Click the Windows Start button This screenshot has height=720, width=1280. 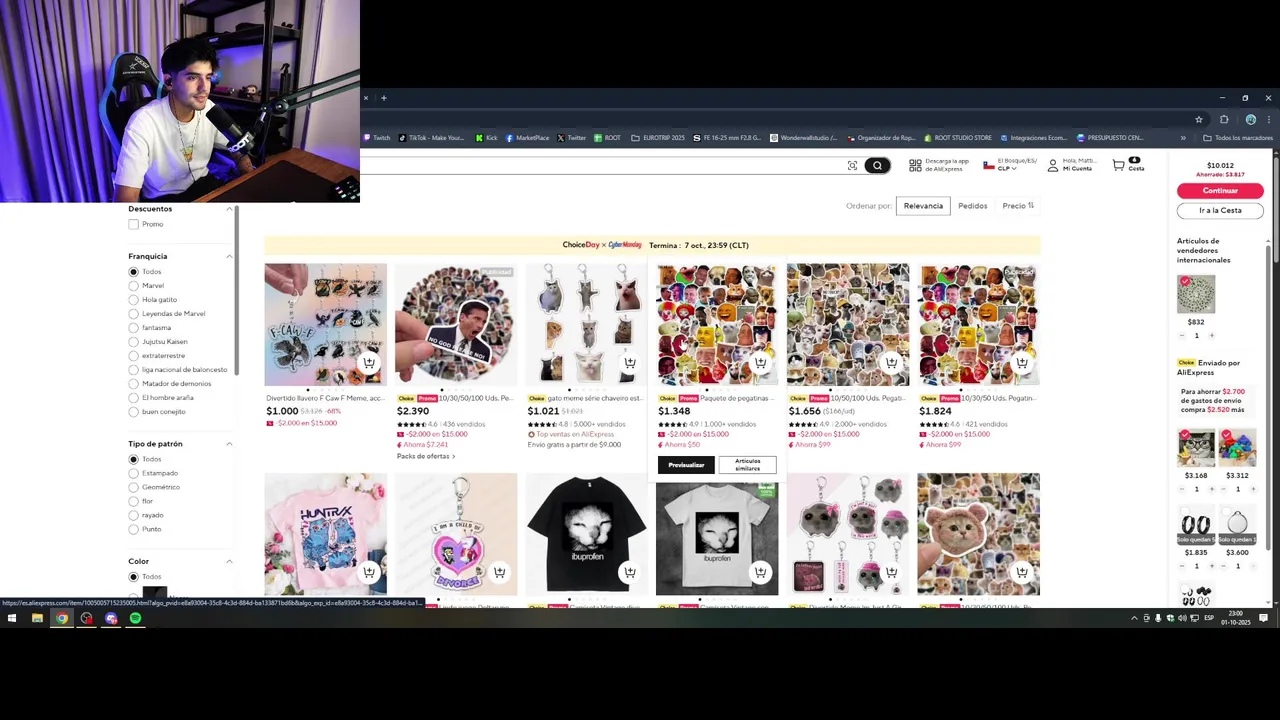pyautogui.click(x=12, y=618)
